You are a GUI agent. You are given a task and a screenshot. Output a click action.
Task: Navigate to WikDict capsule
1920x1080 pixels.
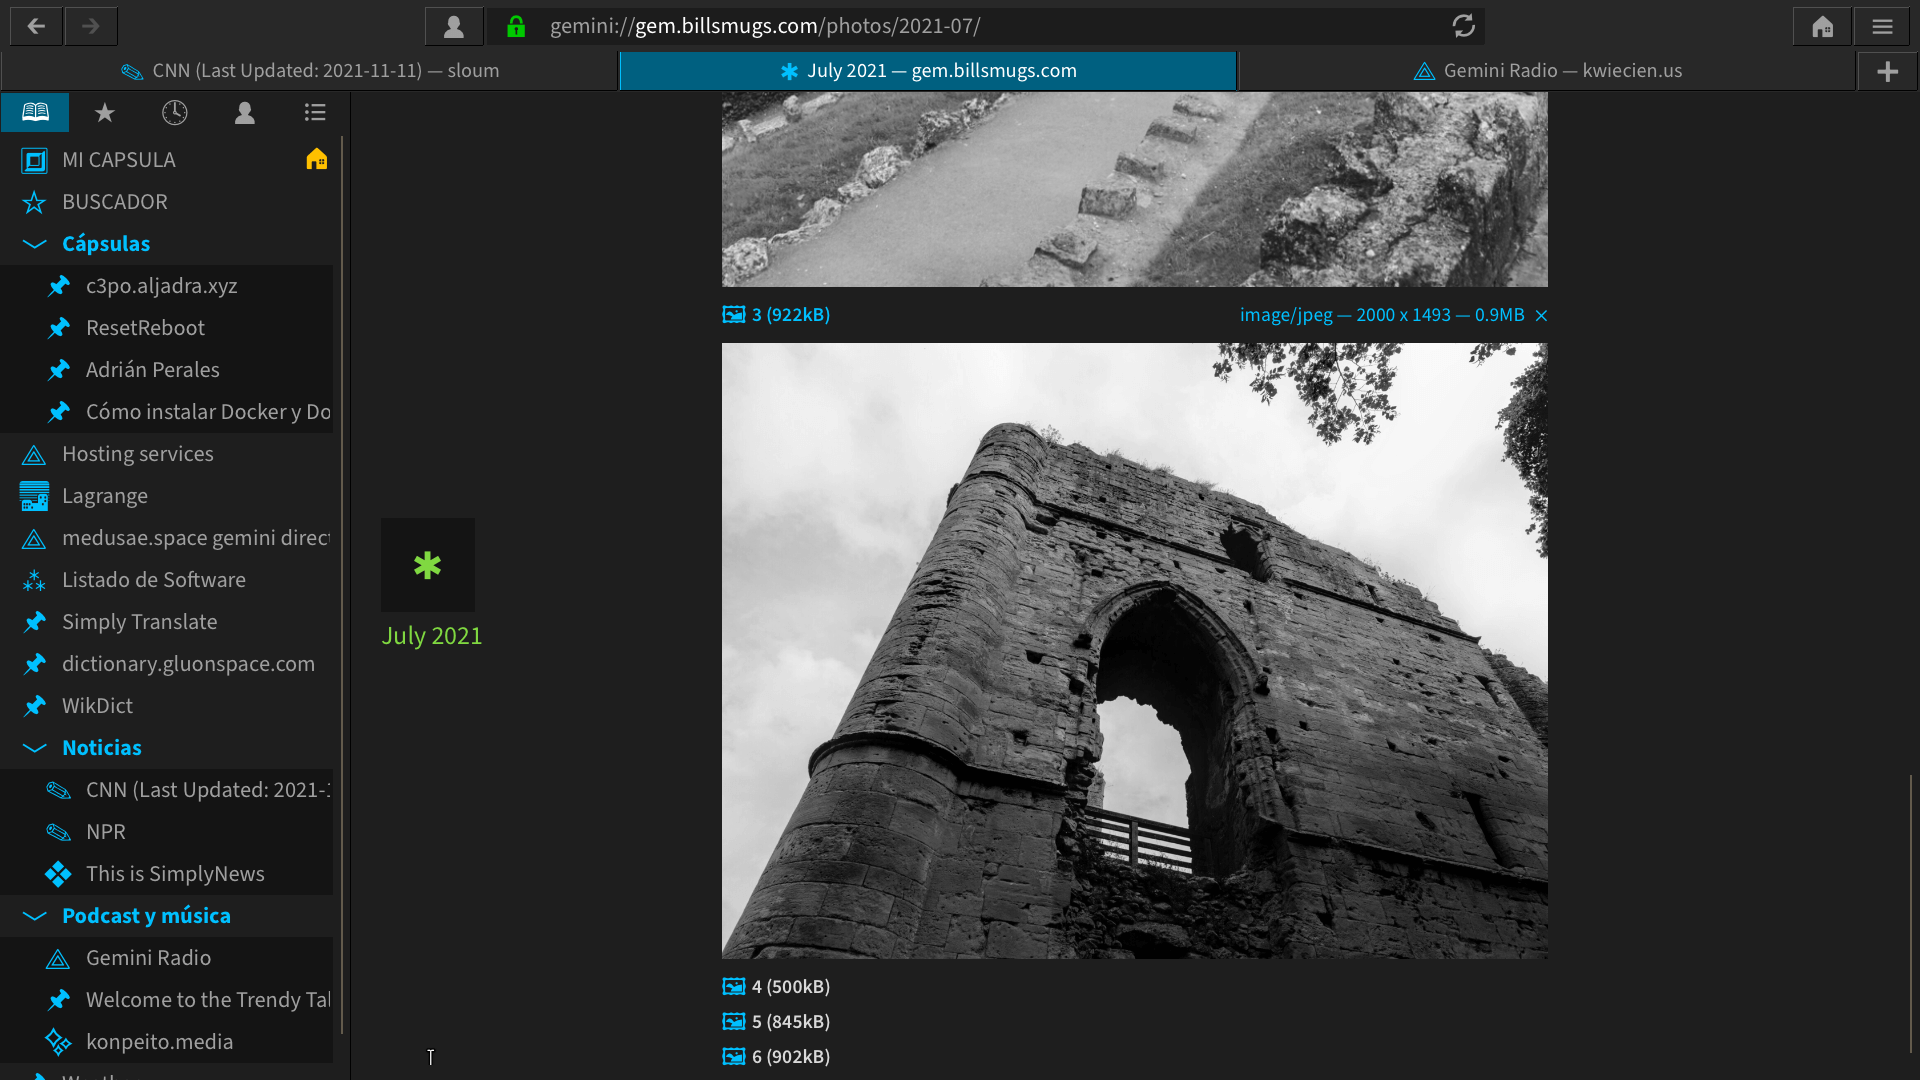click(98, 704)
